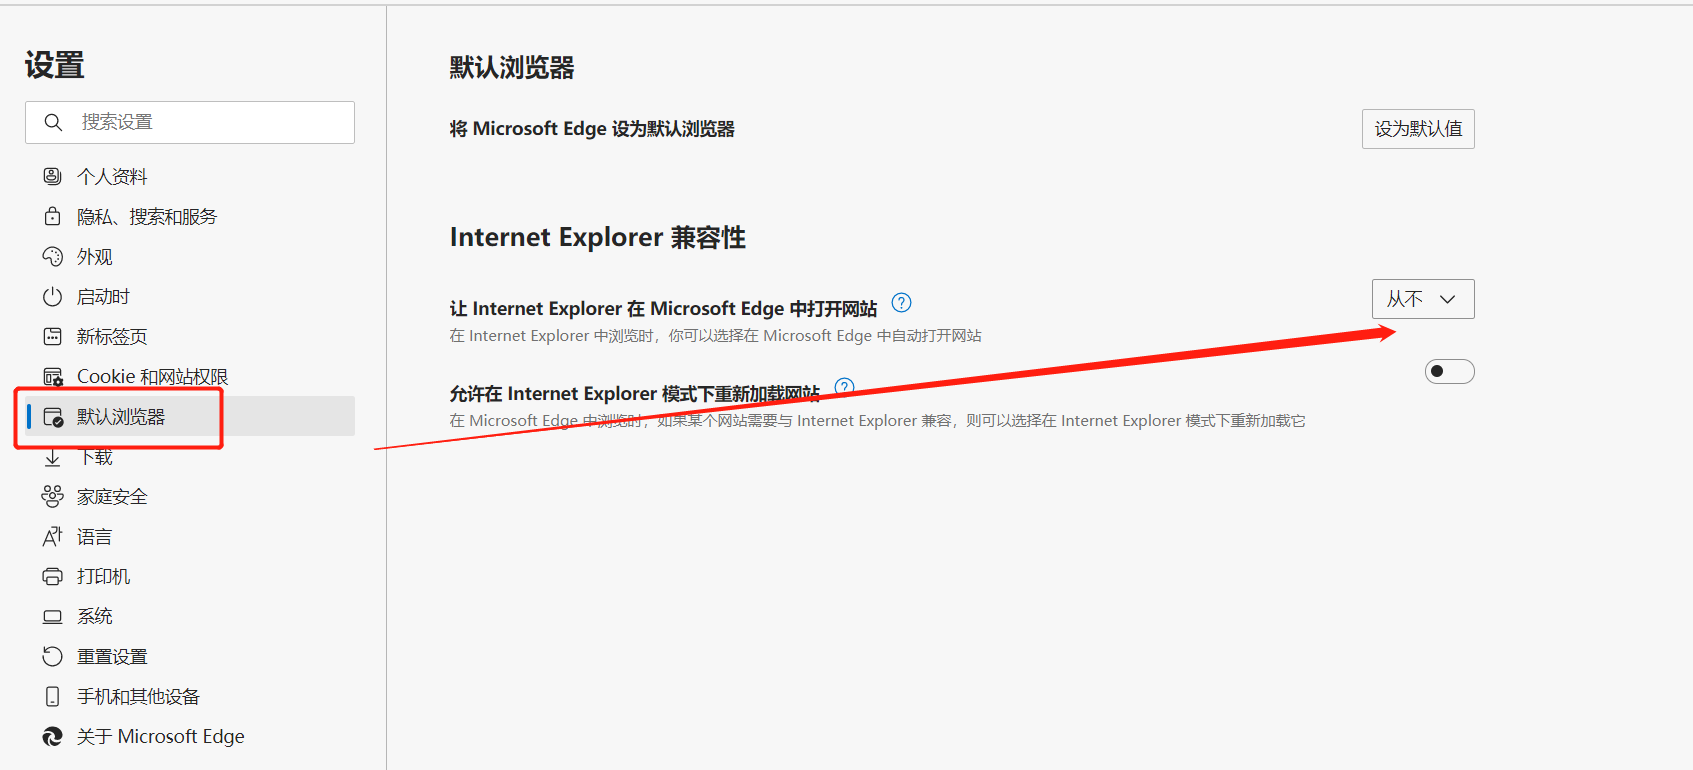
Task: Select 新标签页 in the sidebar
Action: click(190, 336)
